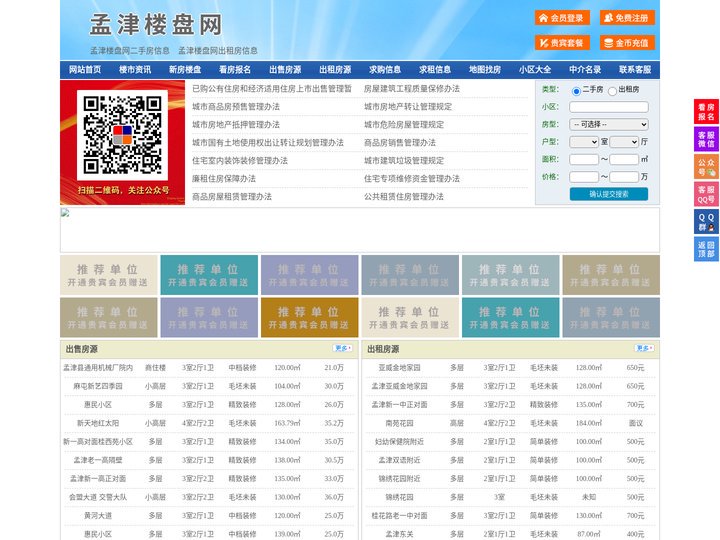The width and height of the screenshot is (720, 540).
Task: Click the 免费注册 free register button
Action: [x=627, y=18]
